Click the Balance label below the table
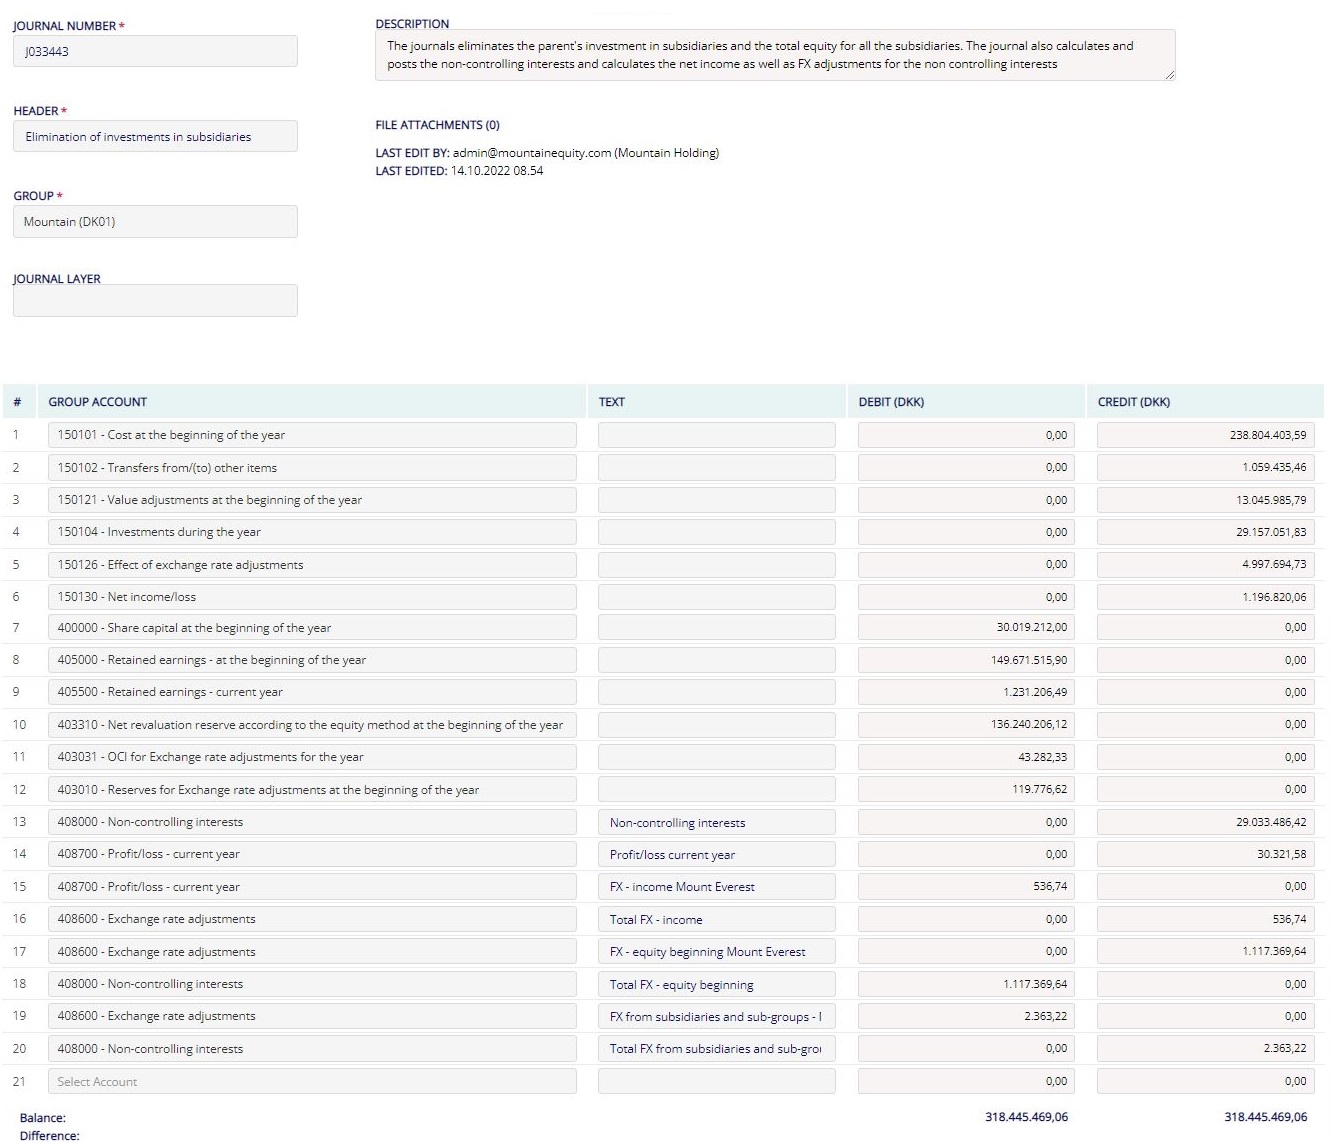Screen dimensions: 1331x1143 coord(43,1118)
